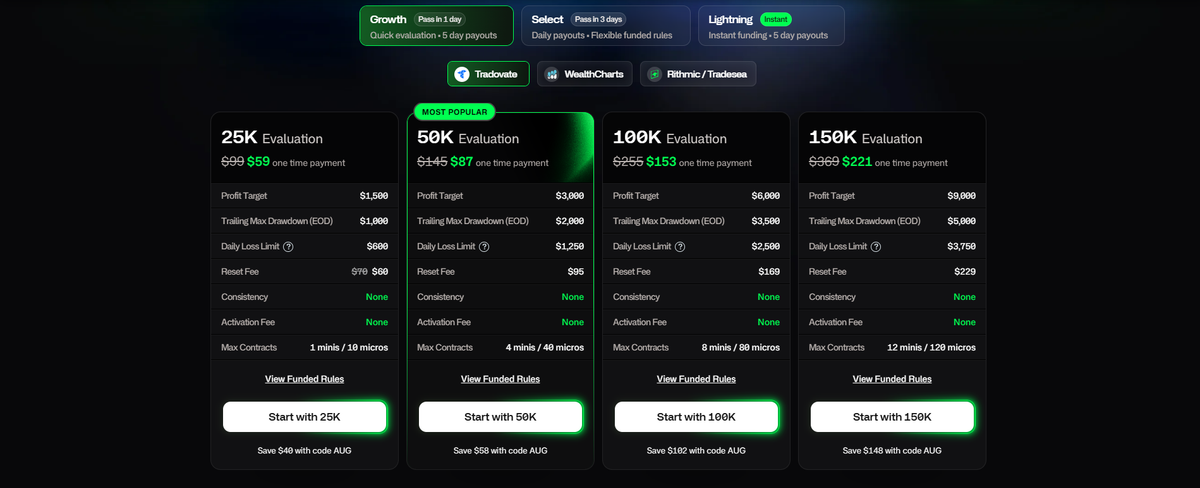This screenshot has width=1200, height=488.
Task: Open View Funded Rules in 150K card
Action: click(892, 379)
